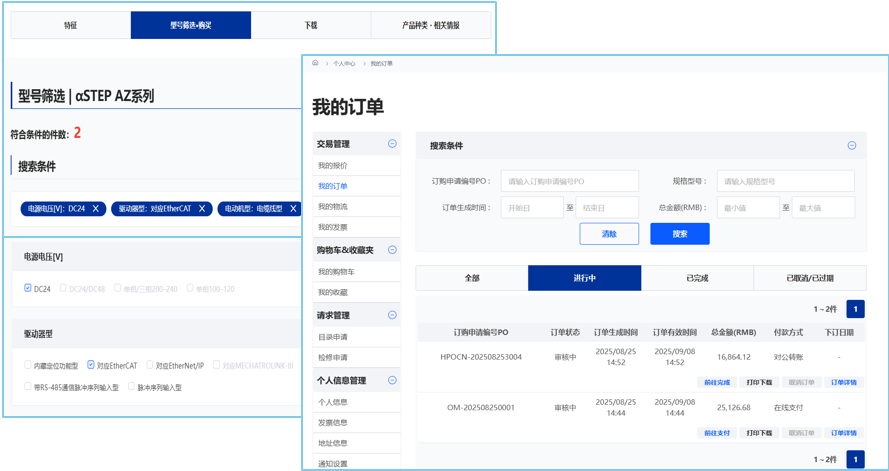
Task: Click 前往完成 for order HPOCN-202508253004
Action: click(716, 382)
